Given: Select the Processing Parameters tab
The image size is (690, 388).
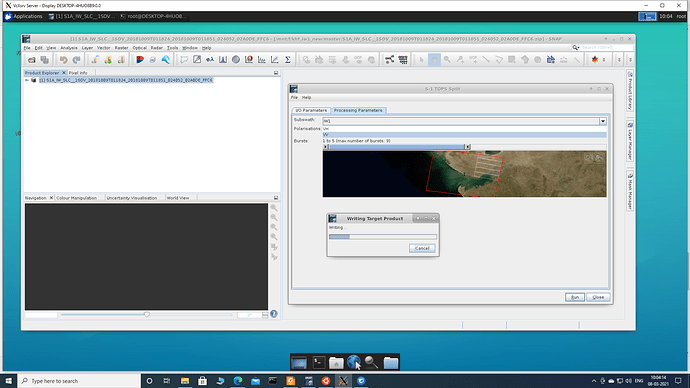Looking at the screenshot, I should point(358,110).
